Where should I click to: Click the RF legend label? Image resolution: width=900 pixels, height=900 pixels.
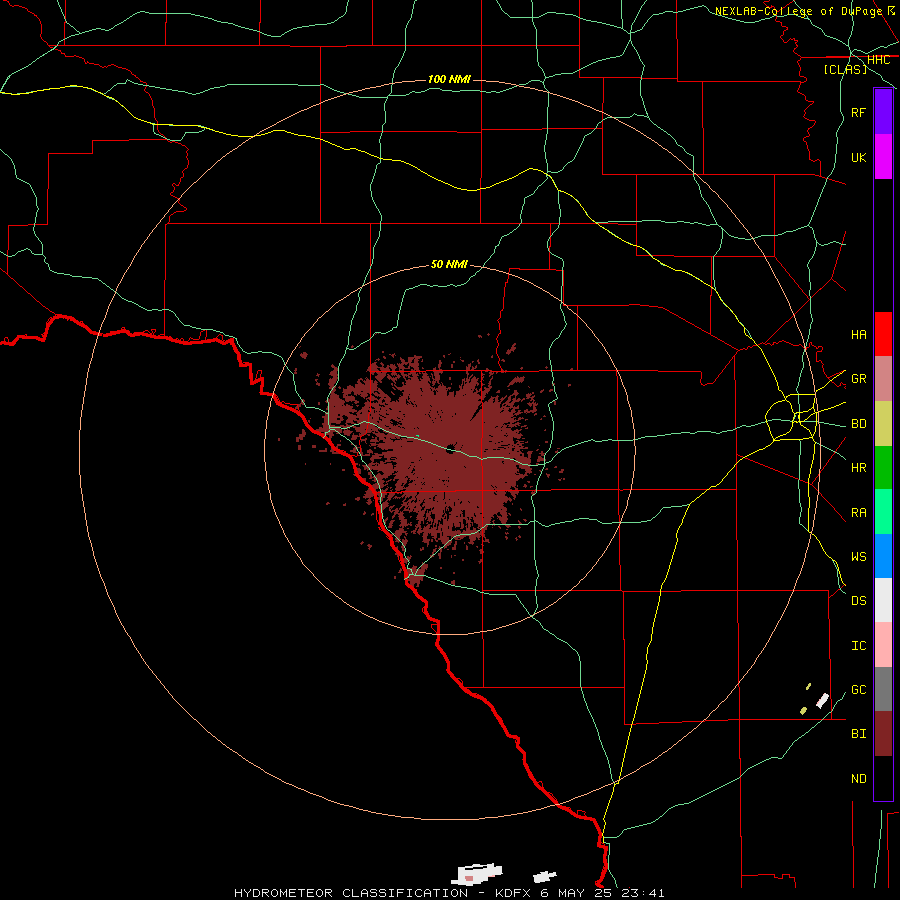pos(858,112)
